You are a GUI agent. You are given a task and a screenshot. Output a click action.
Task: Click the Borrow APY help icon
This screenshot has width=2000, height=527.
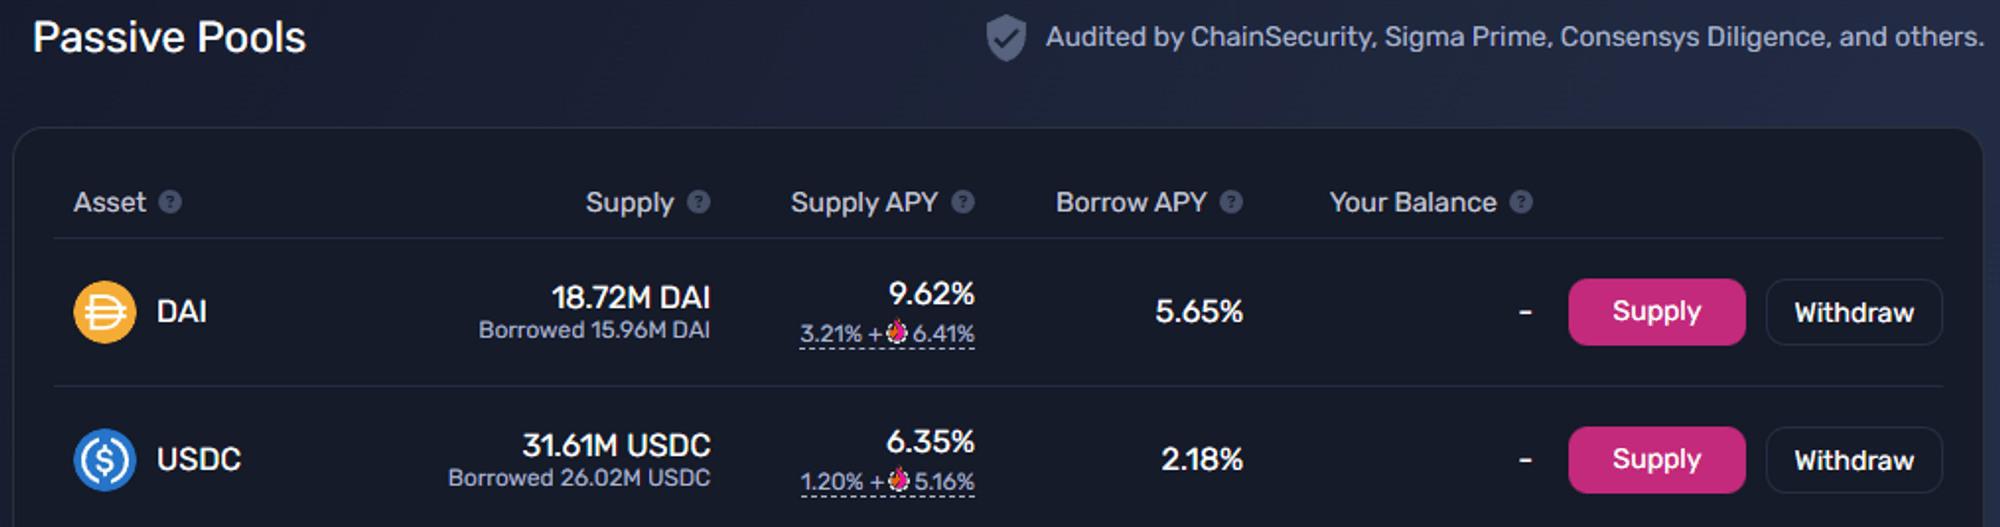1232,202
